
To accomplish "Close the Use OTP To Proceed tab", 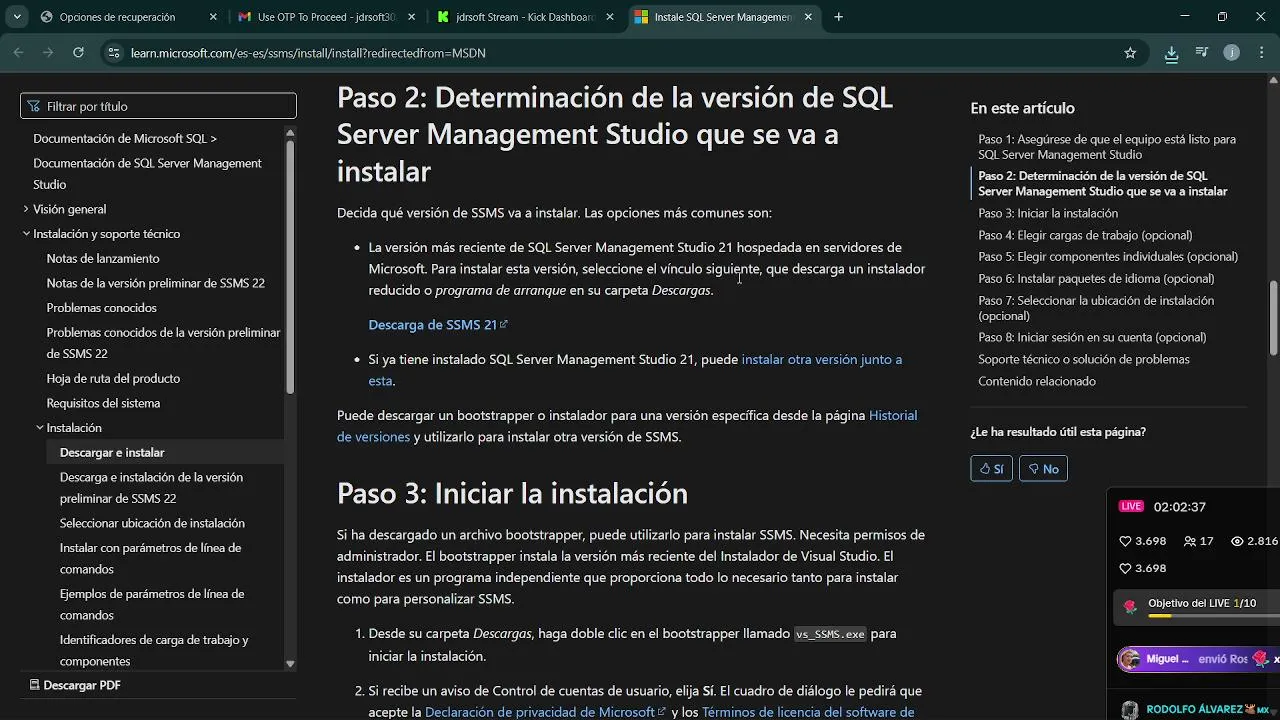I will pos(412,17).
